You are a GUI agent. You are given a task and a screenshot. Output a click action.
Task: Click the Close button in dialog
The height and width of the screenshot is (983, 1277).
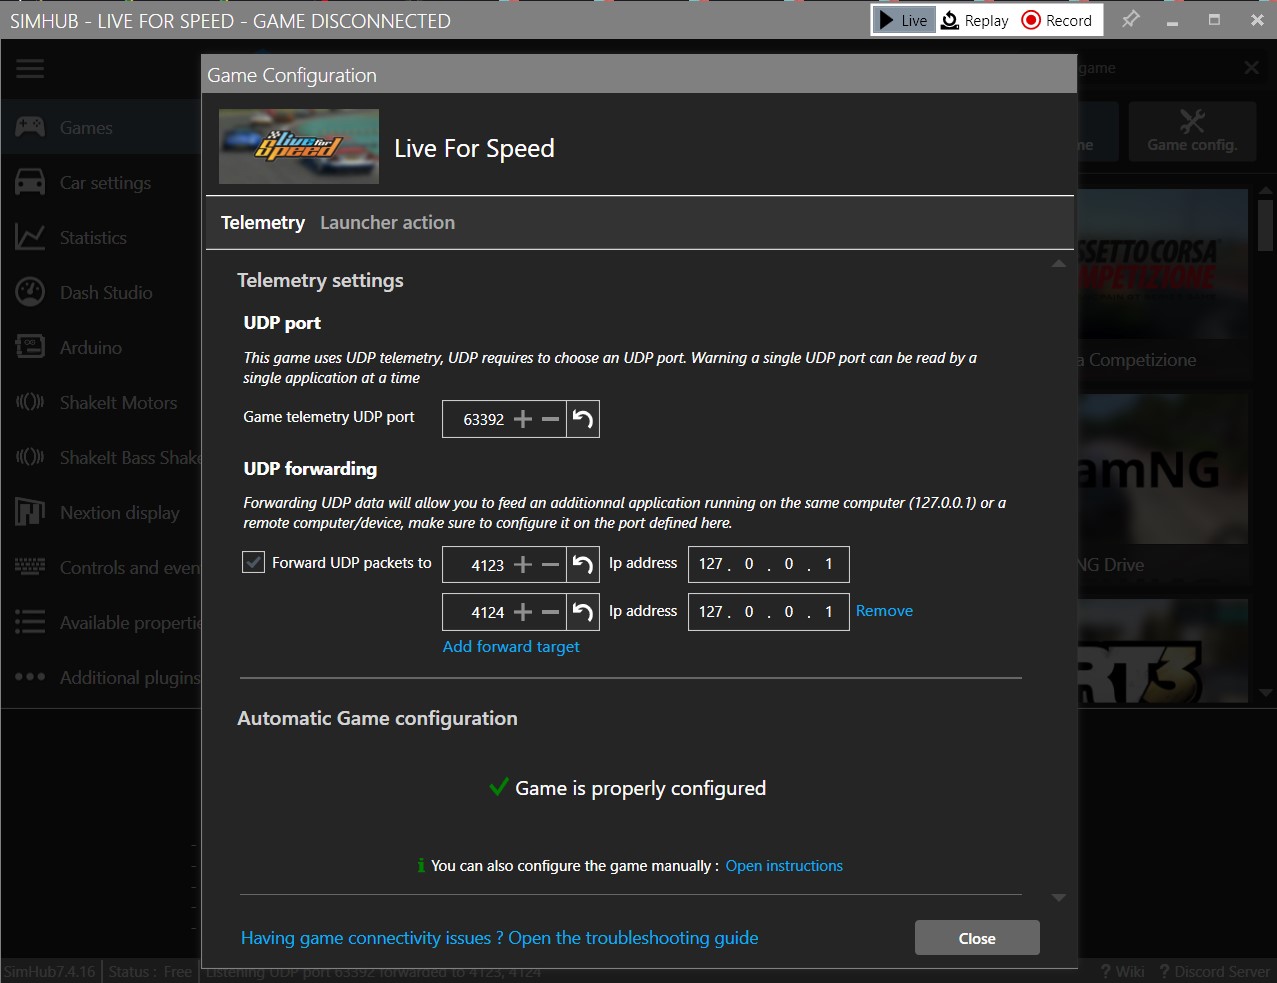click(x=977, y=938)
